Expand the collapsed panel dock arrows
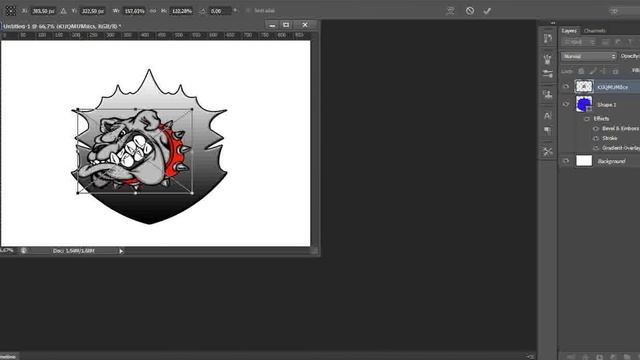 (x=553, y=23)
